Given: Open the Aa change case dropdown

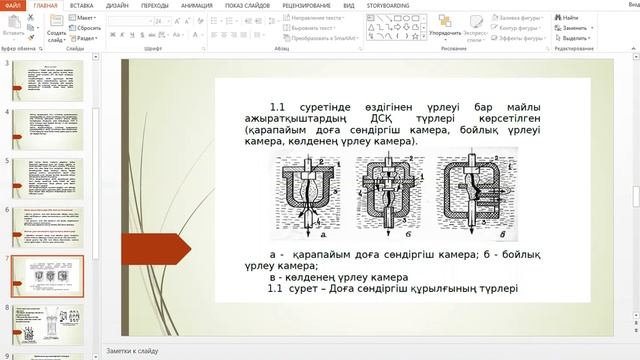Looking at the screenshot, I should point(177,35).
